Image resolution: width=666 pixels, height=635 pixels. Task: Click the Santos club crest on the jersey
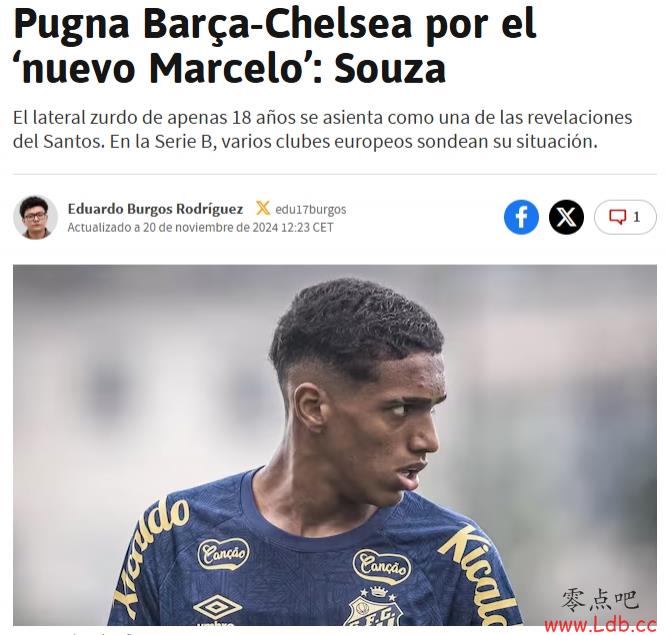pos(376,606)
